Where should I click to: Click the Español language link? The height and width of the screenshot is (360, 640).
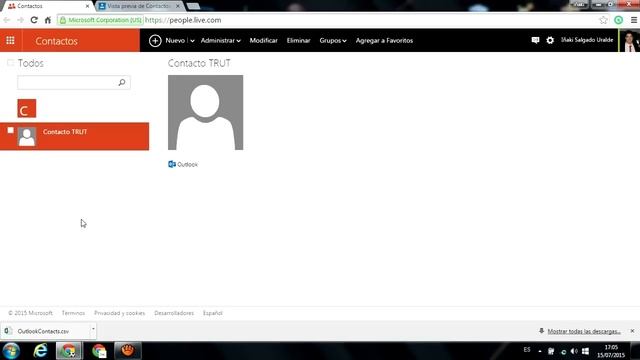pos(213,313)
